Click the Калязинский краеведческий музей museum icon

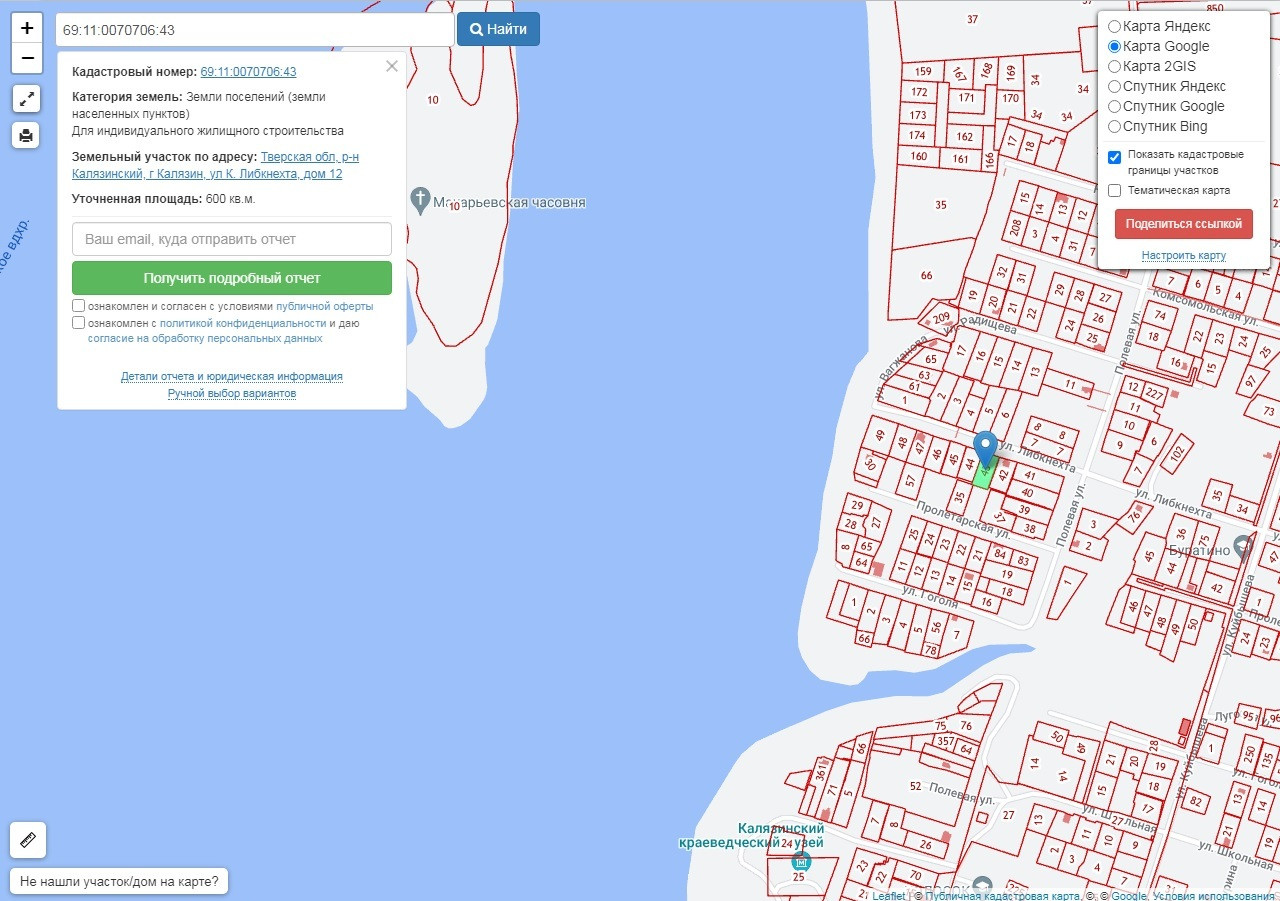click(799, 861)
